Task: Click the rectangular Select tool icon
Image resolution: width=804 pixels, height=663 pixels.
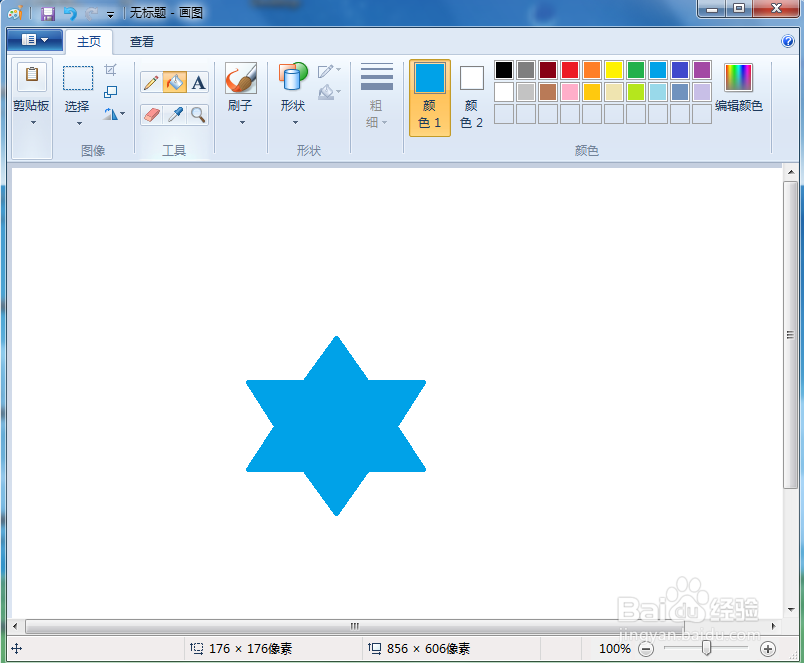Action: 78,78
